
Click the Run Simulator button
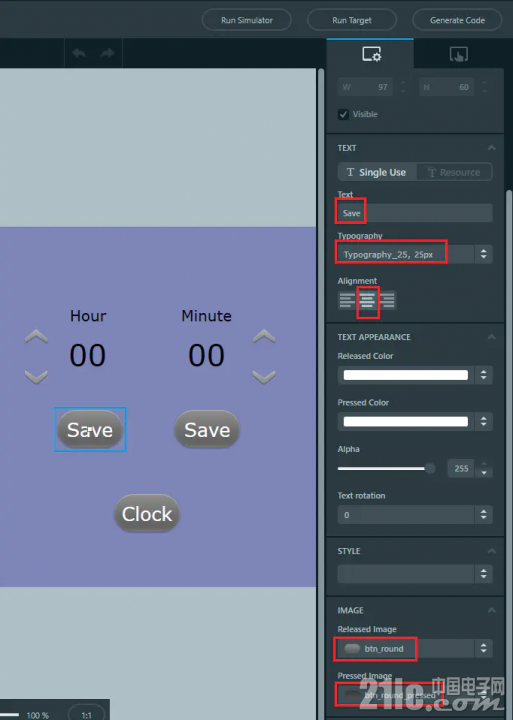247,20
